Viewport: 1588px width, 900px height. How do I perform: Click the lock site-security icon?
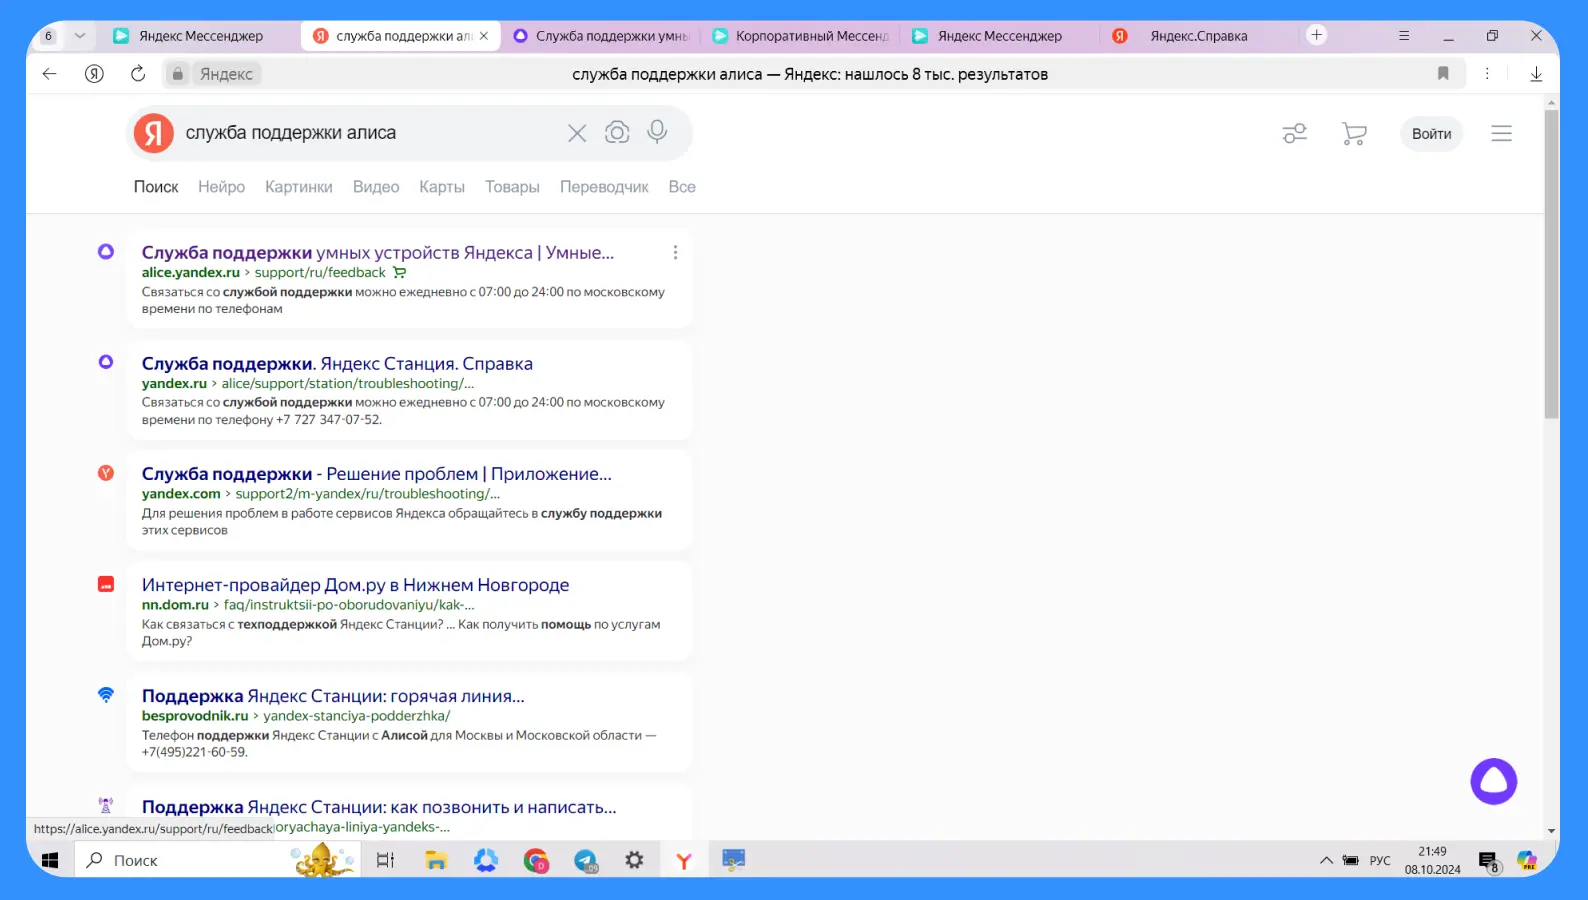[x=177, y=74]
